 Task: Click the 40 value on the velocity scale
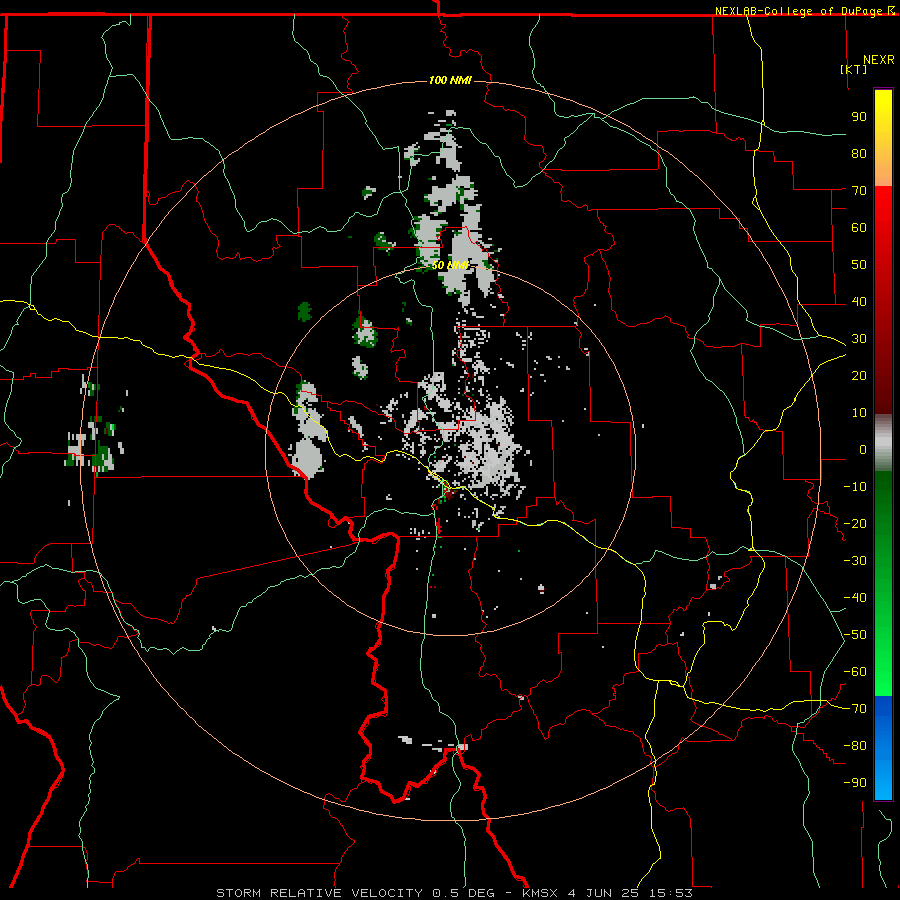tap(859, 302)
